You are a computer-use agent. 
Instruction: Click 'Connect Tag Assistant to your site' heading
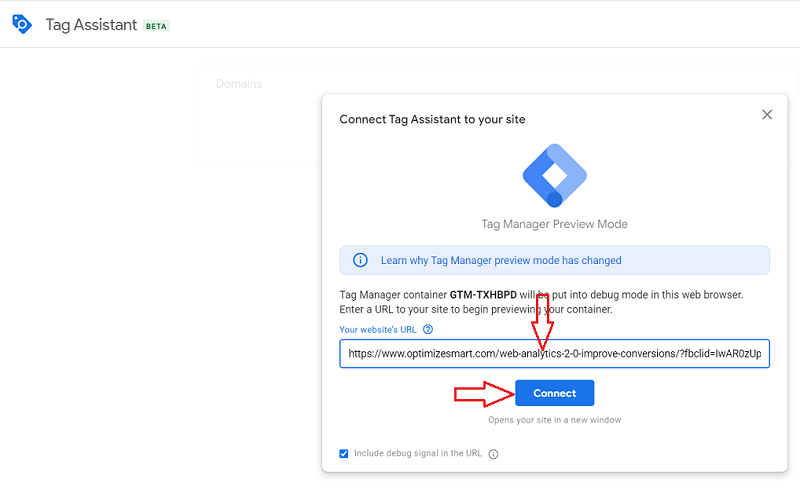[x=432, y=119]
